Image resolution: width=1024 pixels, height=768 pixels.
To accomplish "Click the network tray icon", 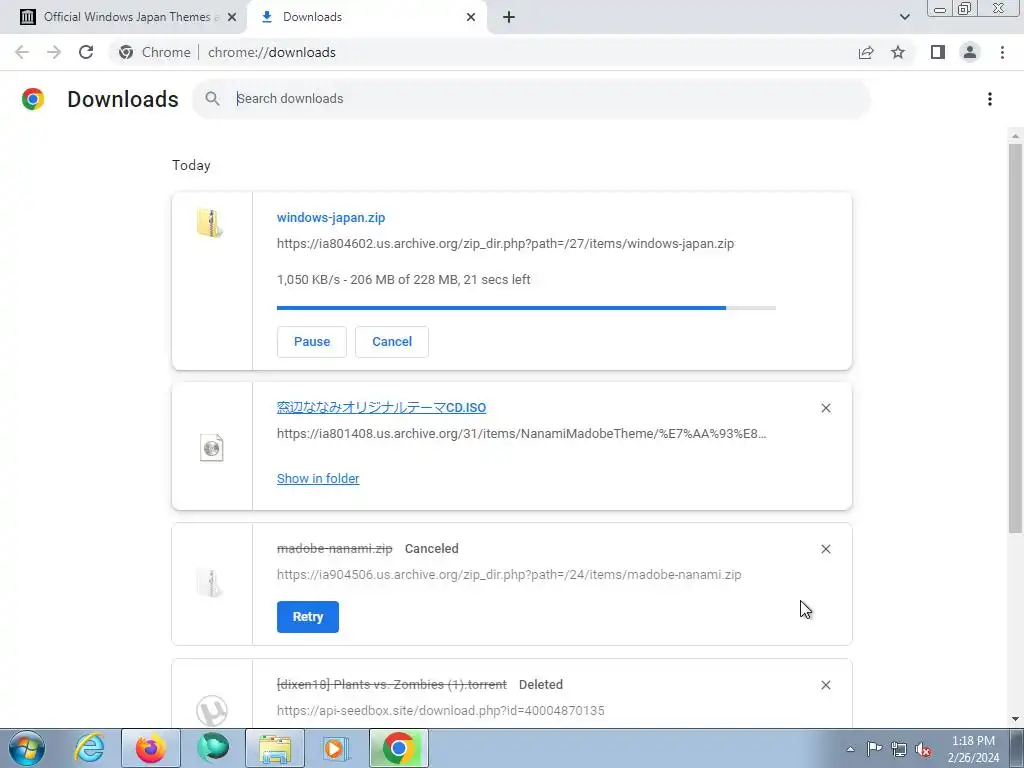I will click(899, 749).
